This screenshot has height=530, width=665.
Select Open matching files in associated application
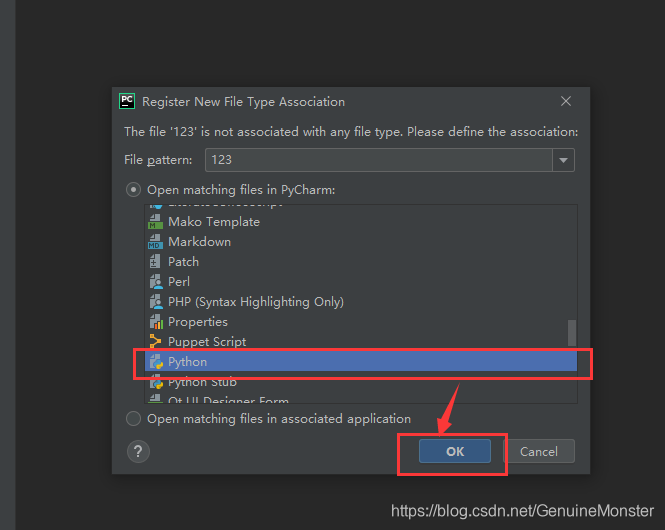tap(133, 418)
